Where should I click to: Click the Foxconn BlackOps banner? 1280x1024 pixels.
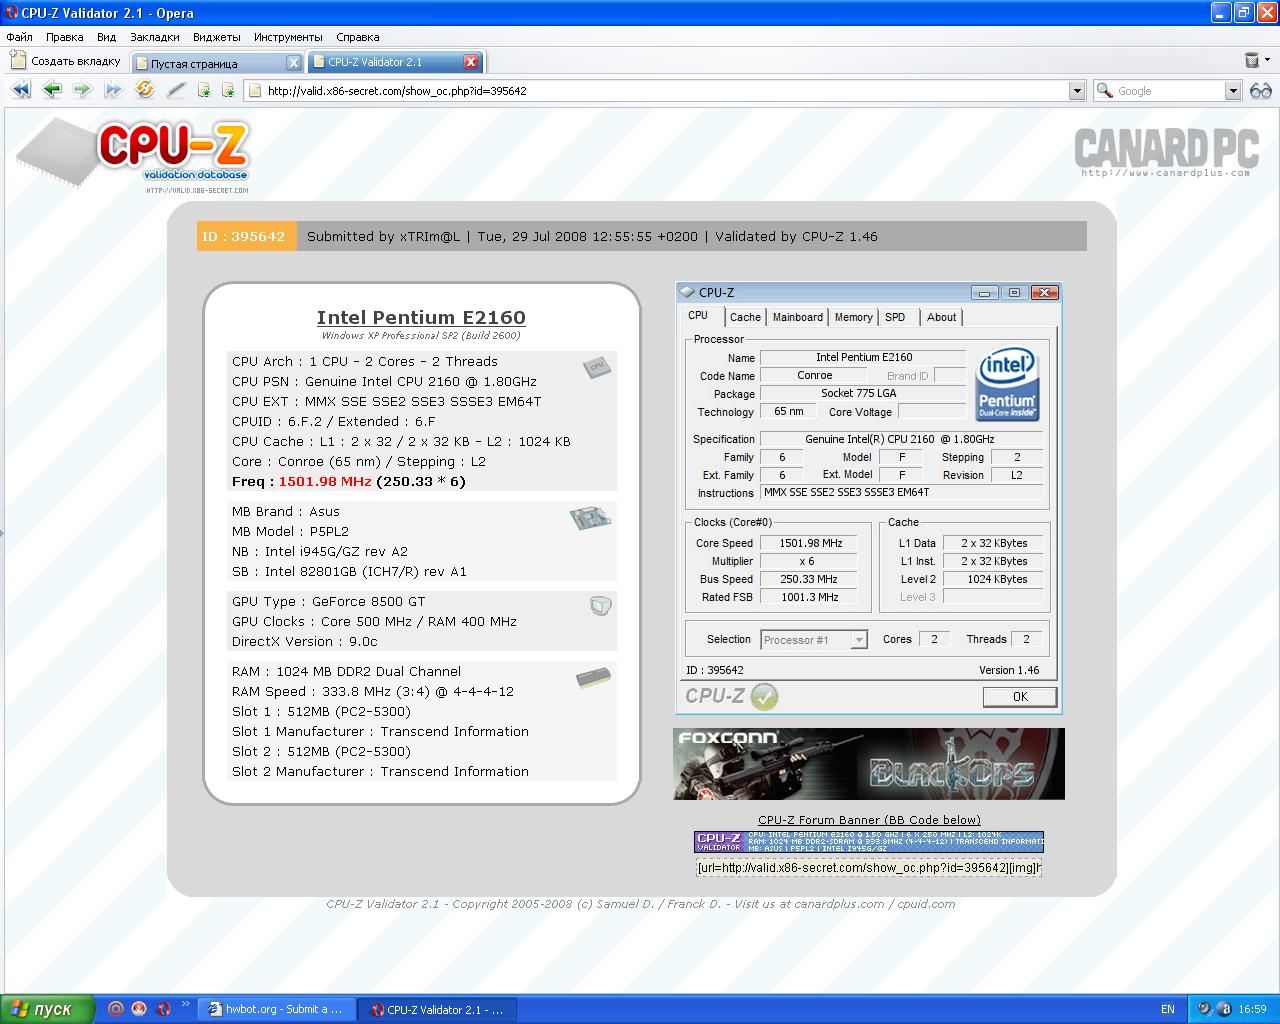point(869,764)
